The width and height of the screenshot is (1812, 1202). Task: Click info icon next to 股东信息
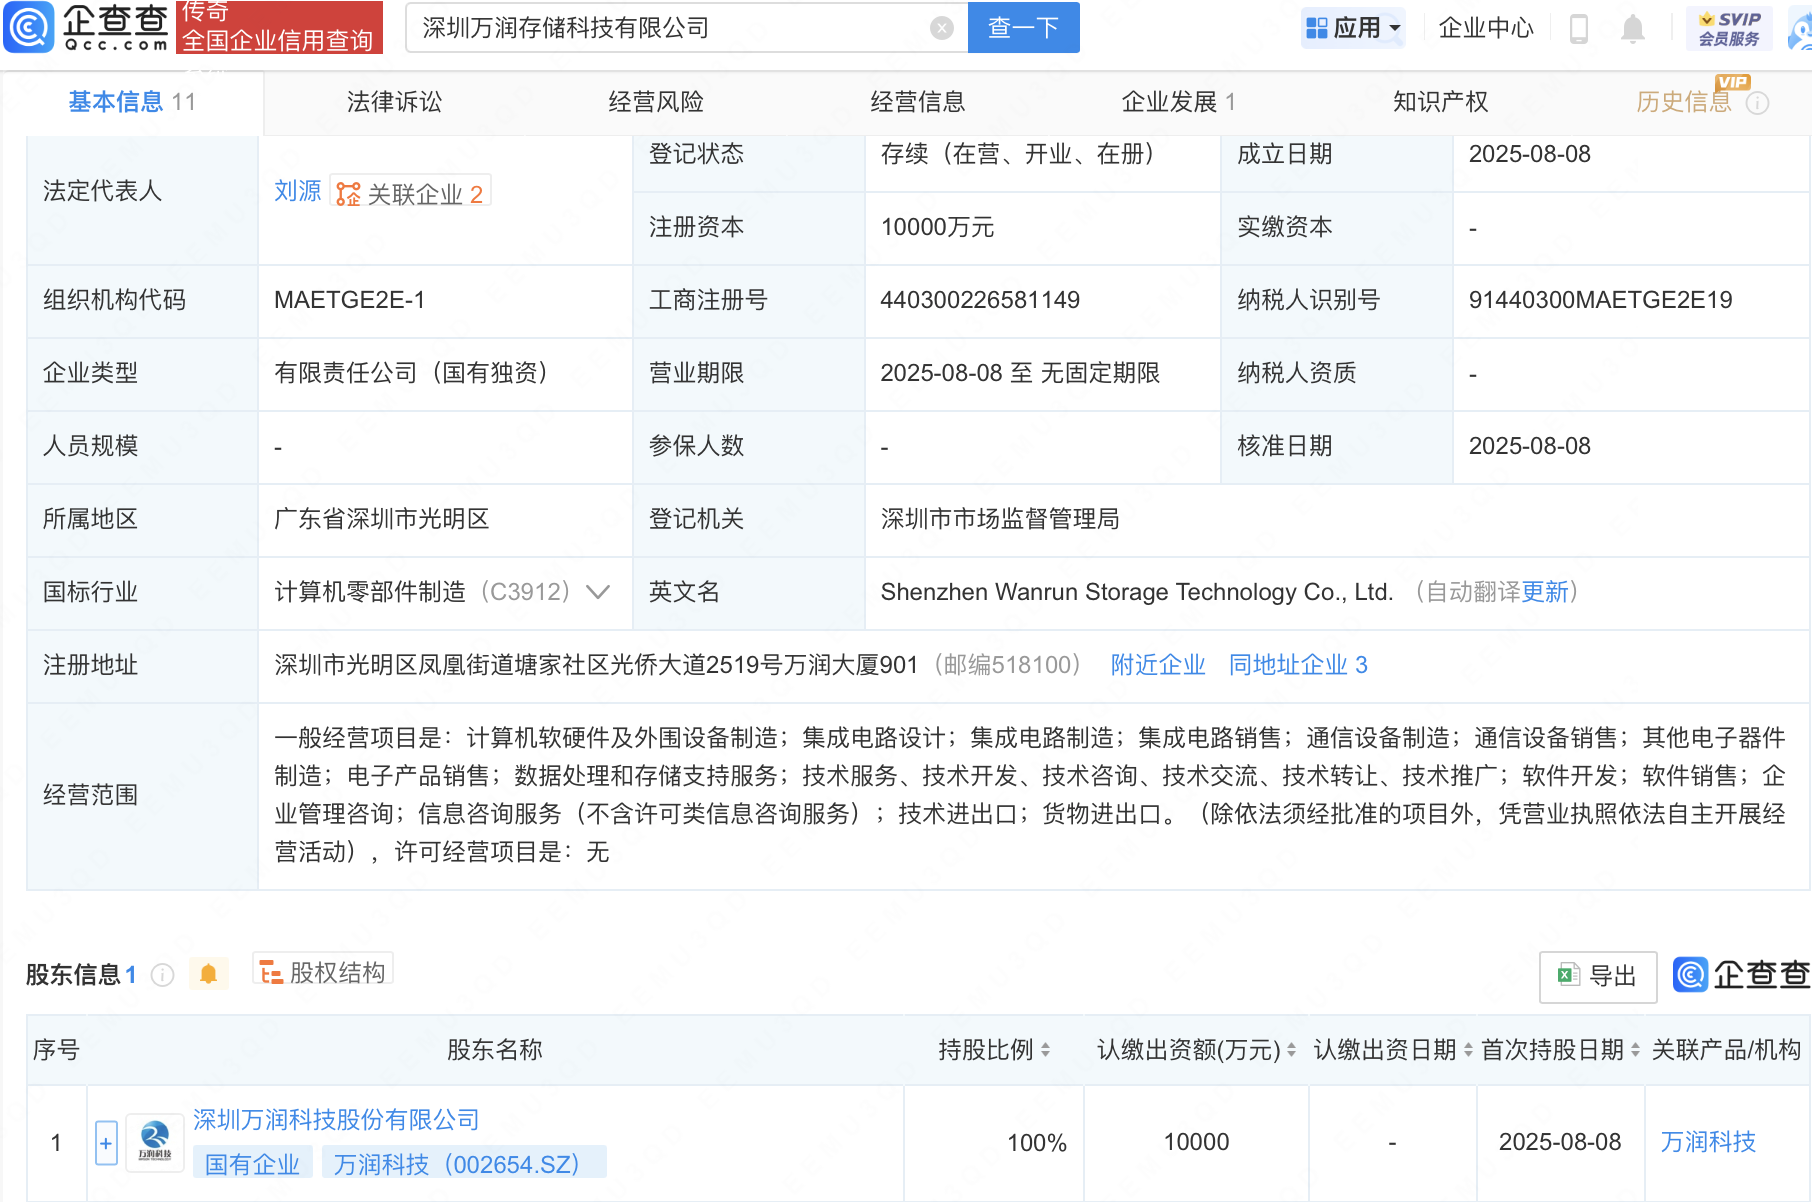point(162,975)
